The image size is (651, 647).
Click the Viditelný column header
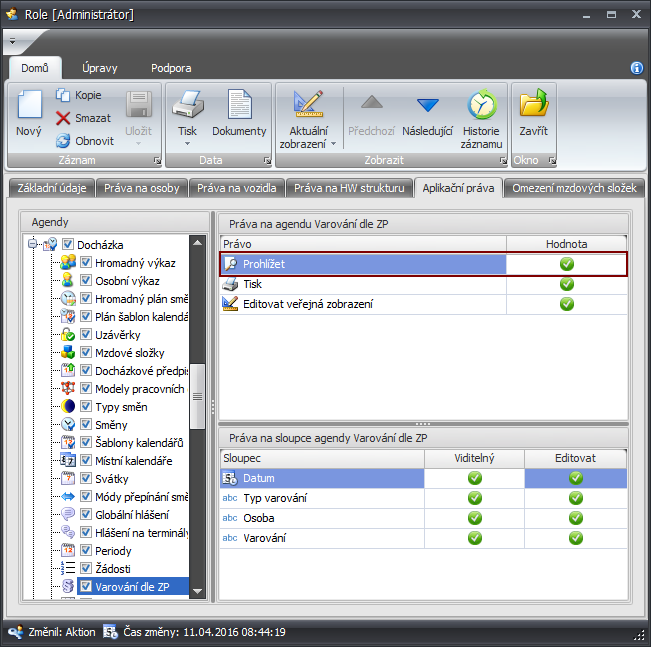tap(474, 458)
